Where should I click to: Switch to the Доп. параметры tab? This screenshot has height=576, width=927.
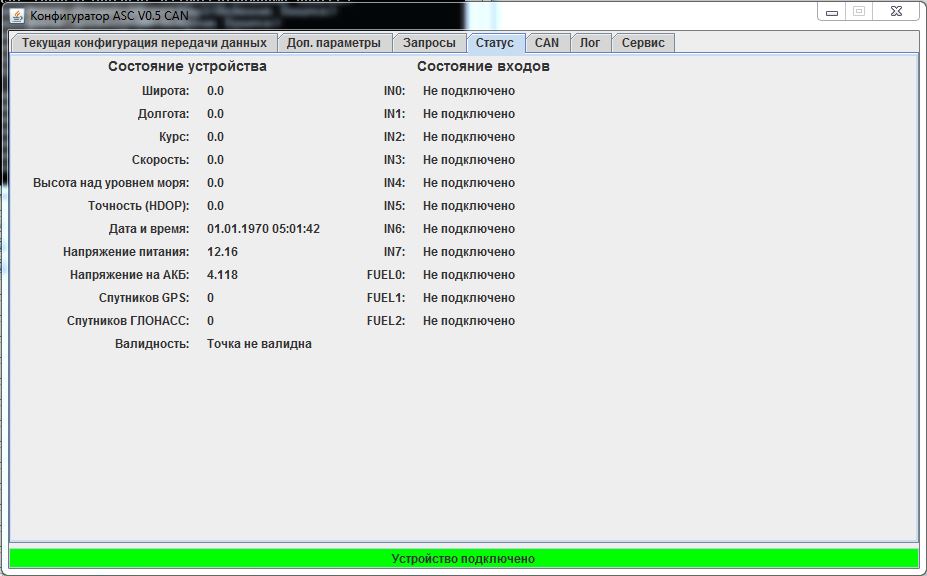click(x=333, y=43)
